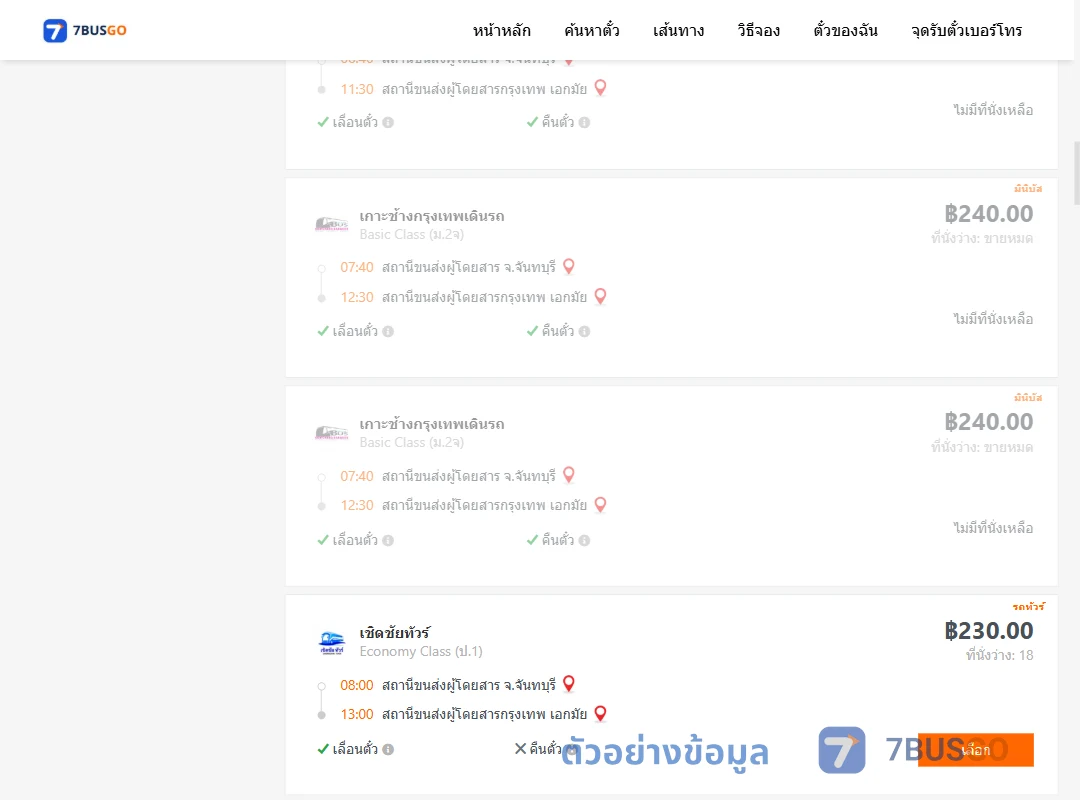The height and width of the screenshot is (800, 1080).
Task: Click the เชิดชัยทัวร์ operator logo
Action: pos(332,642)
